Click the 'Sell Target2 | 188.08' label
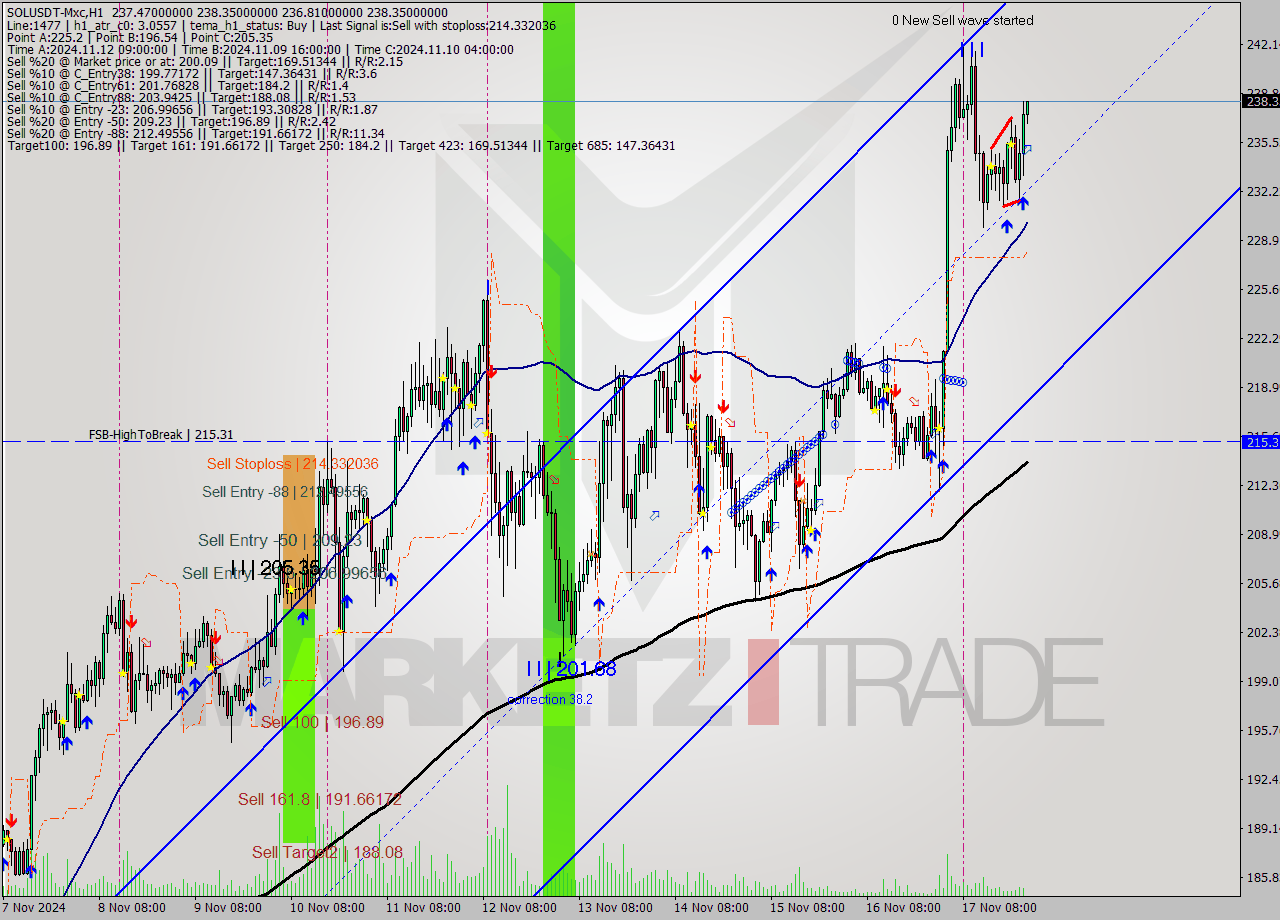Image resolution: width=1280 pixels, height=920 pixels. 327,852
